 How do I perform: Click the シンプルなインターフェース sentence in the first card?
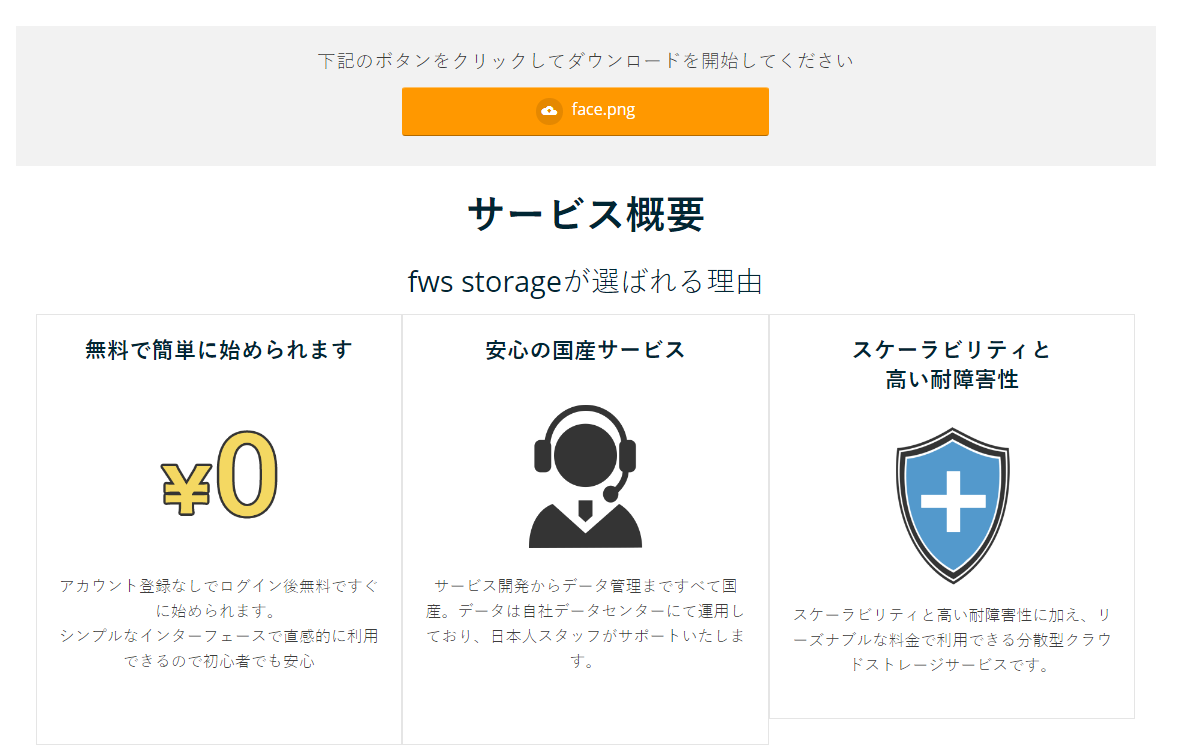(x=219, y=648)
